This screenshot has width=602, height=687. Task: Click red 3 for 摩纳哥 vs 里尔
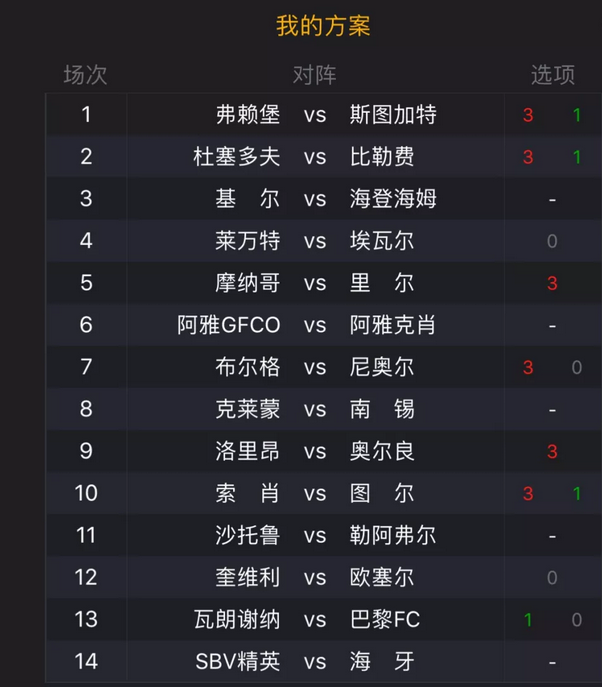point(552,283)
